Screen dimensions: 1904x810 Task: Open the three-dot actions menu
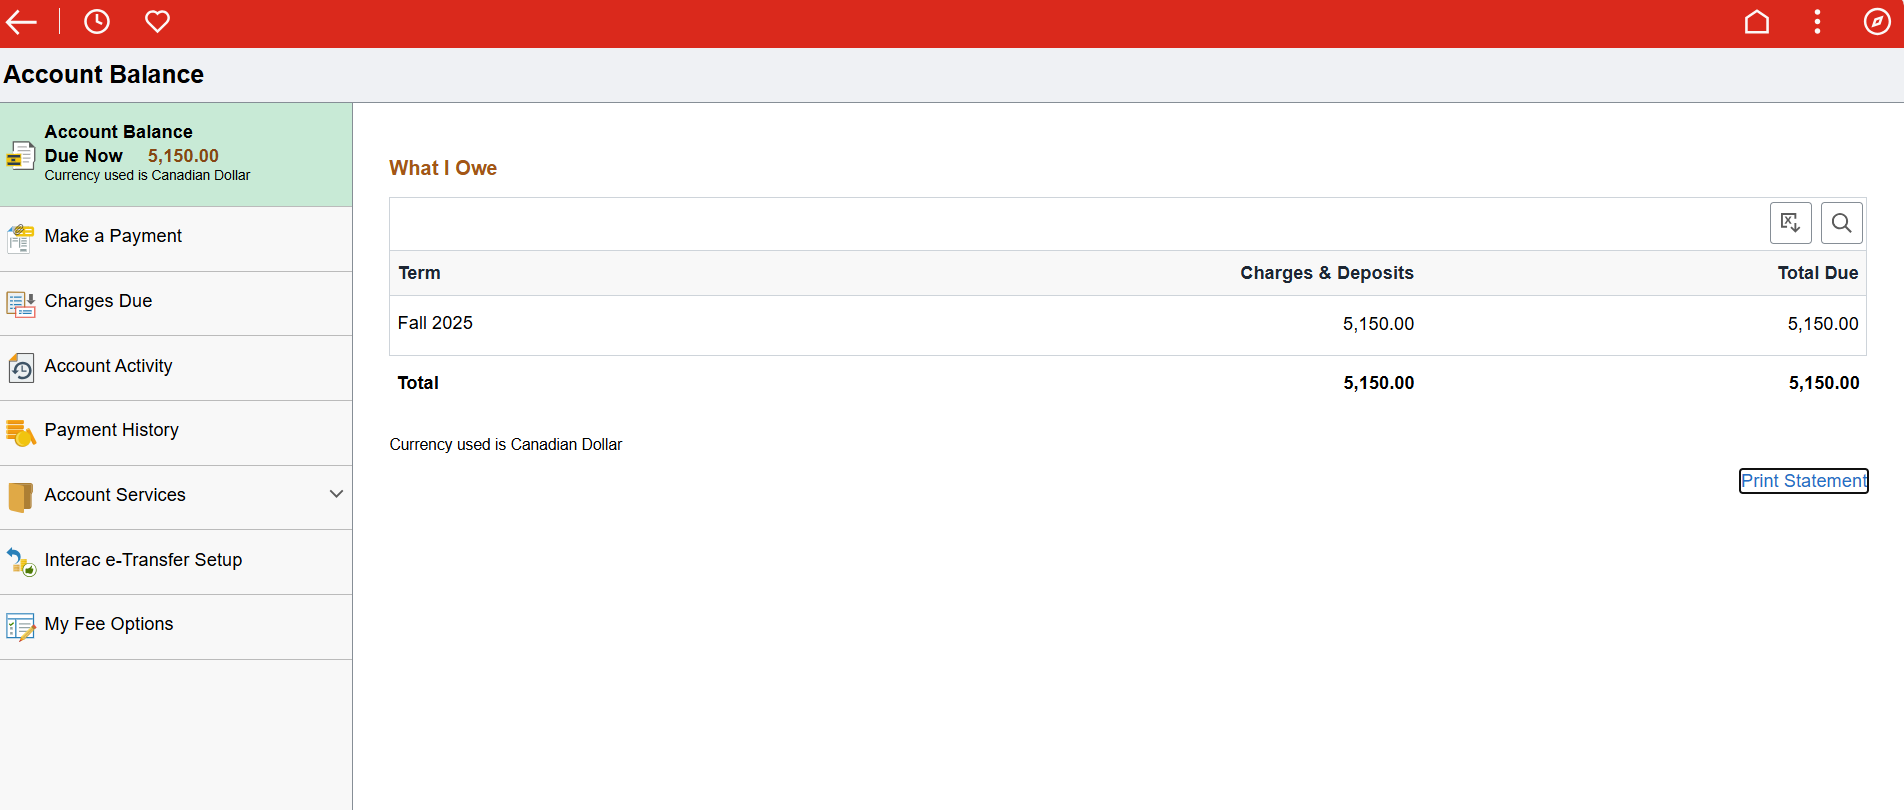pos(1817,22)
